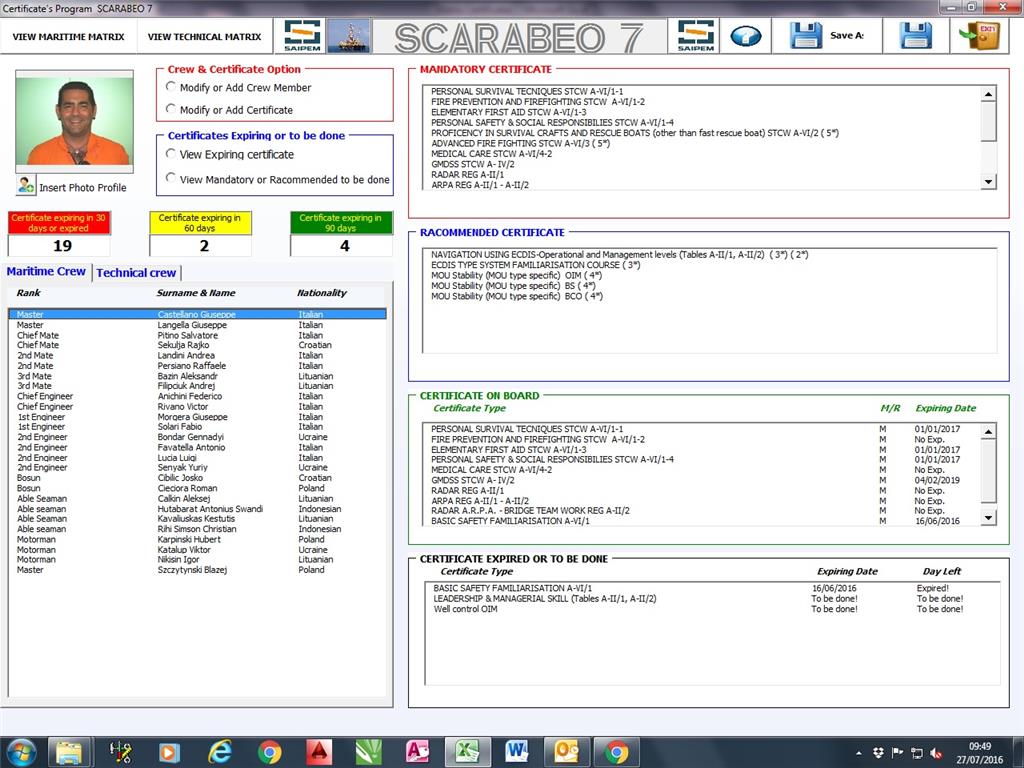Click the left Saipem logo icon
Screen dimensions: 1024x768
tap(302, 35)
